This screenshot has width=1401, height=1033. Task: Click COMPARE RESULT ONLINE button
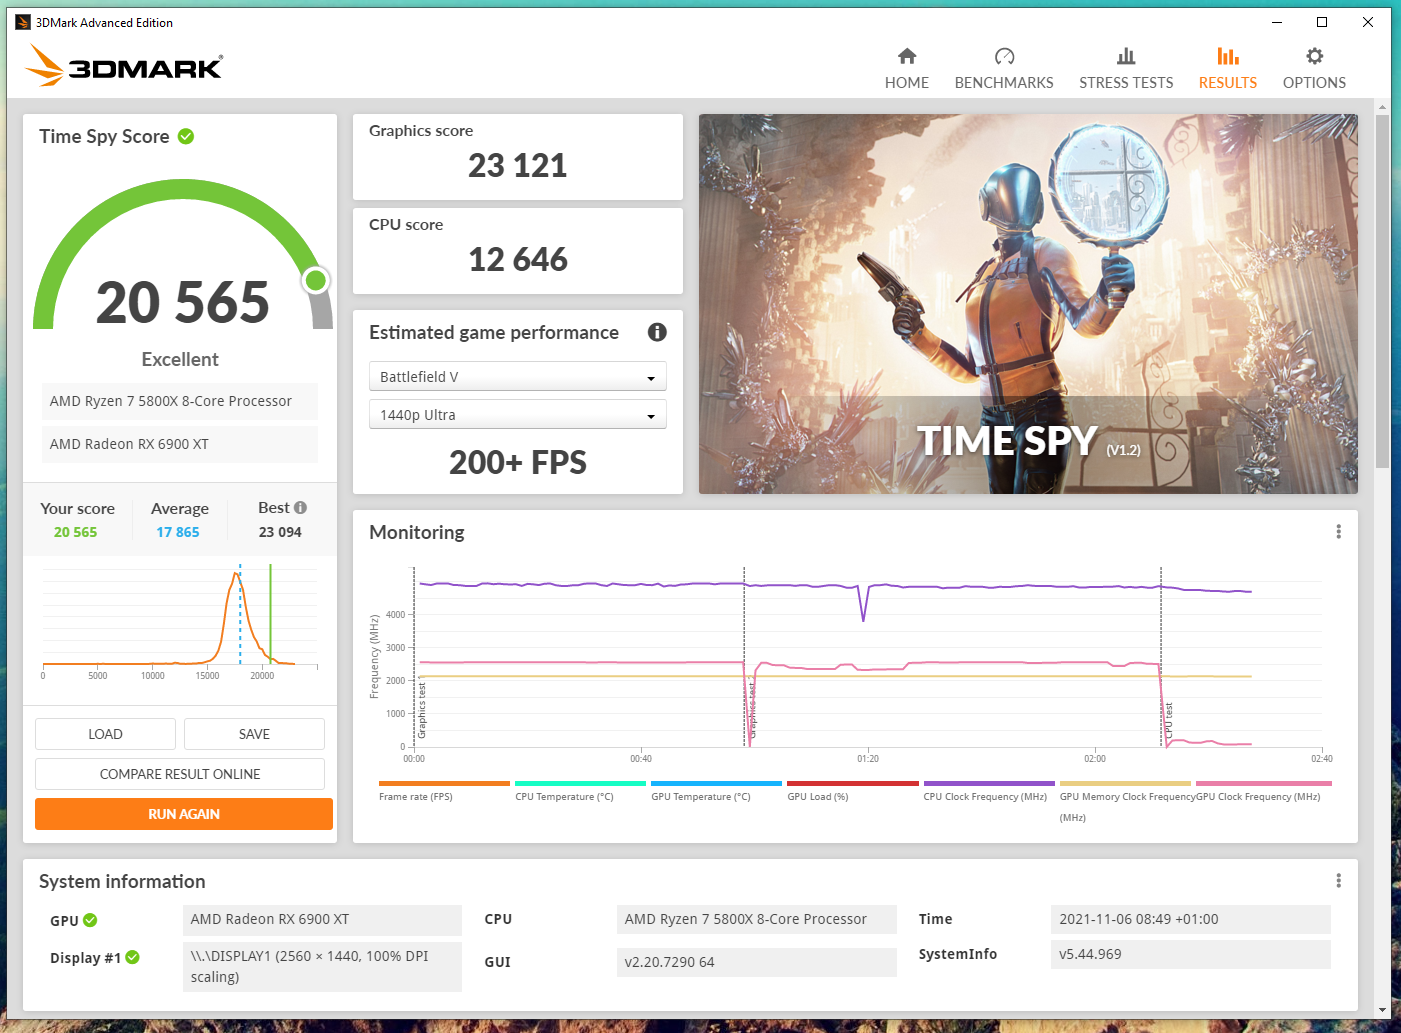point(180,774)
